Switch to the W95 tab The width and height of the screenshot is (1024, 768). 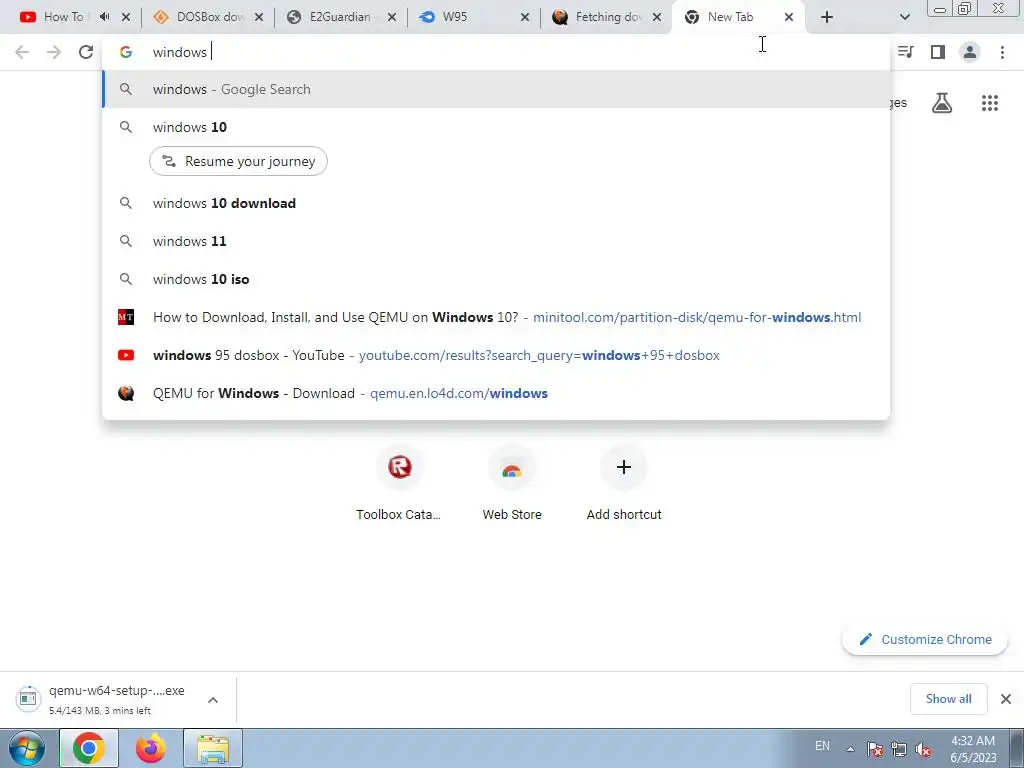pos(464,17)
